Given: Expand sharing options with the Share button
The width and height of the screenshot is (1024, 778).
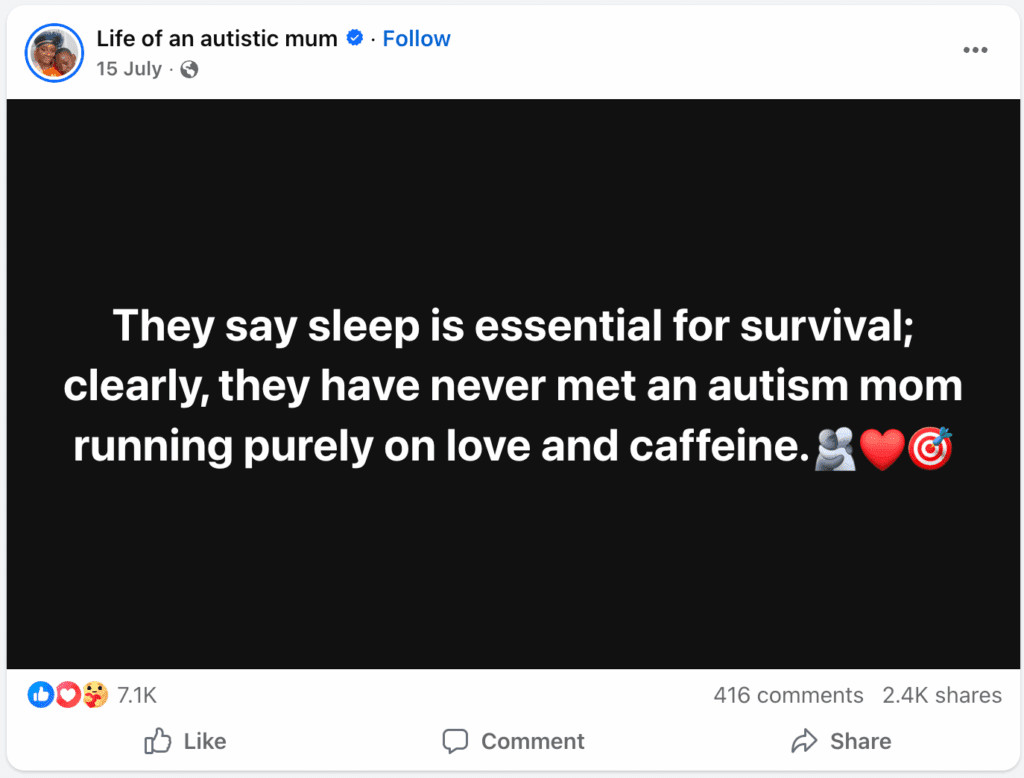Looking at the screenshot, I should (843, 741).
